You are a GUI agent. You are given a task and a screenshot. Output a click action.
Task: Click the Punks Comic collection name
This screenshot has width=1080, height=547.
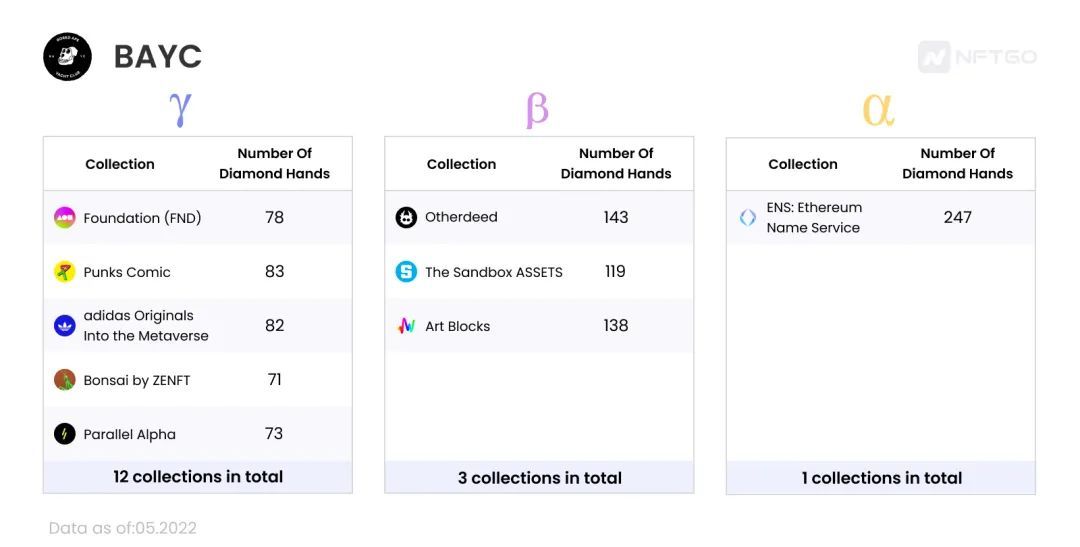(127, 272)
